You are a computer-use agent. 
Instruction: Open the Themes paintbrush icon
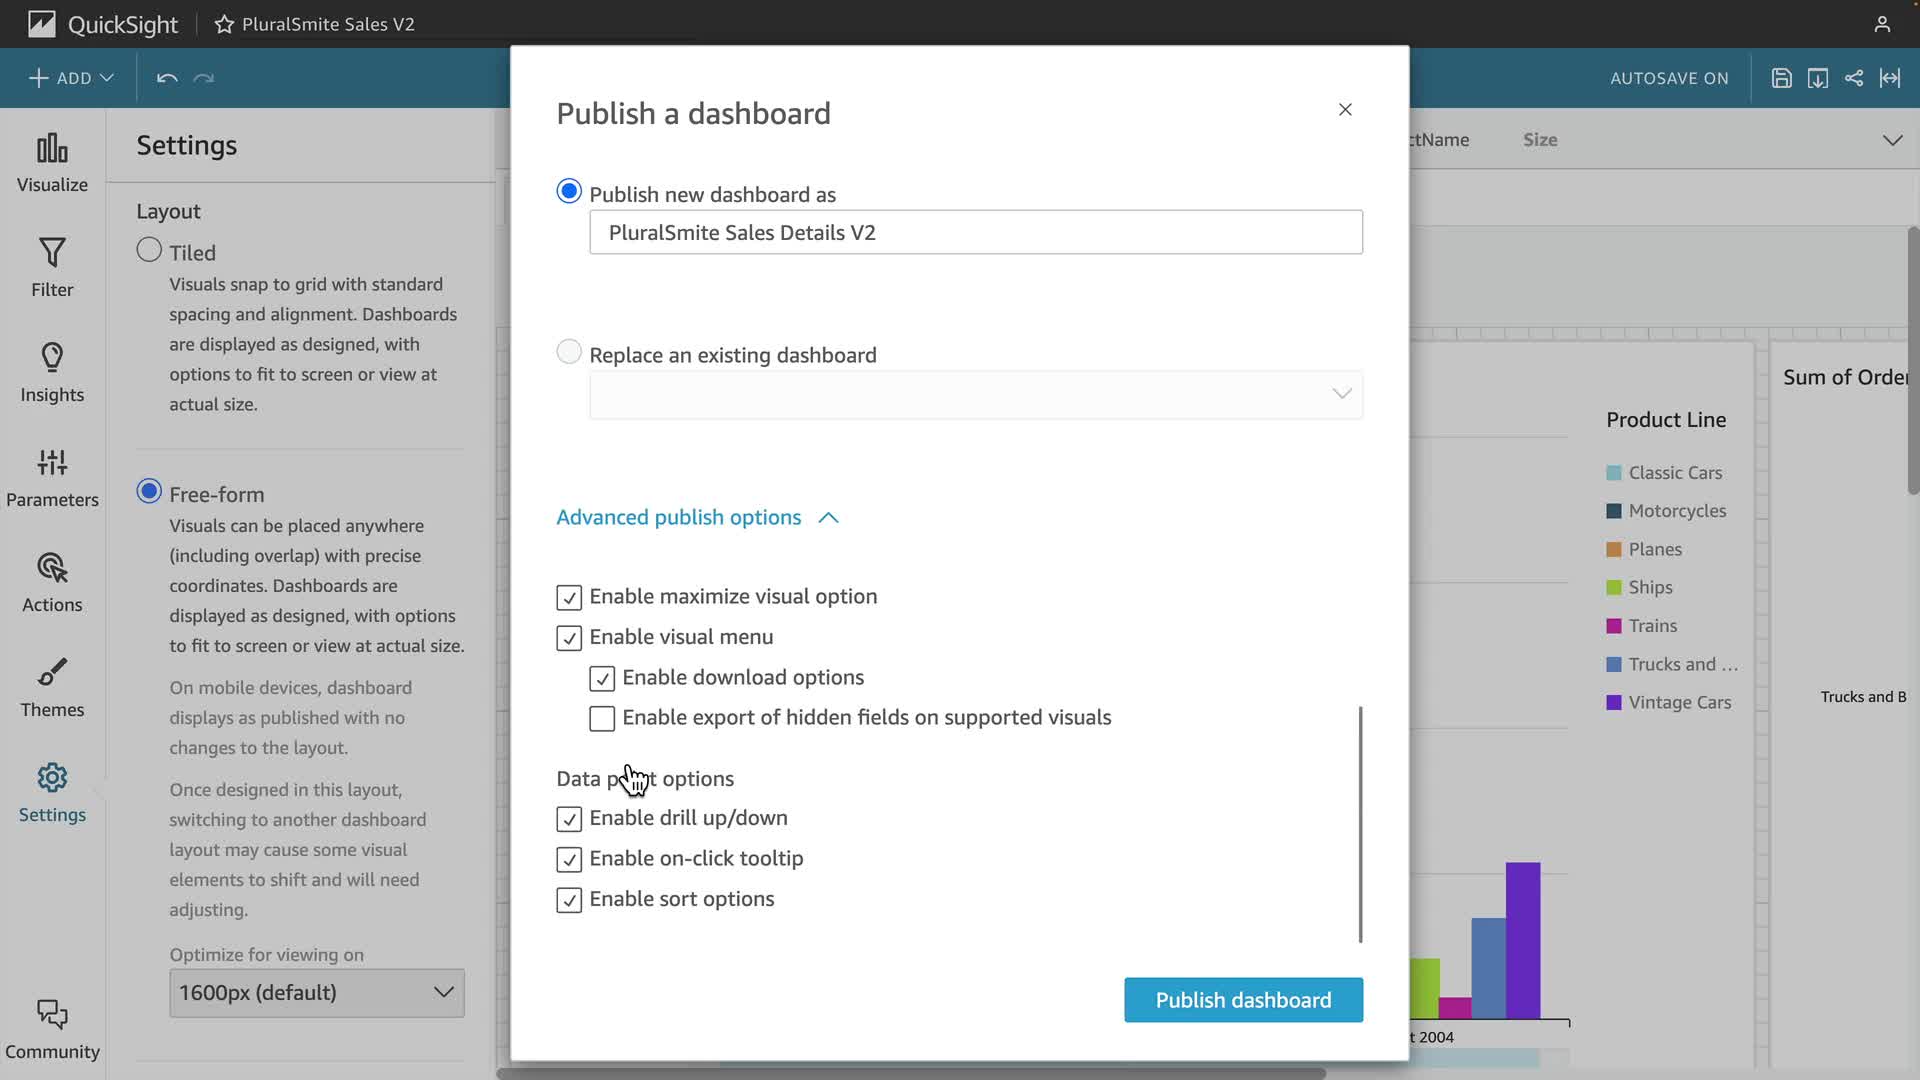click(x=52, y=673)
